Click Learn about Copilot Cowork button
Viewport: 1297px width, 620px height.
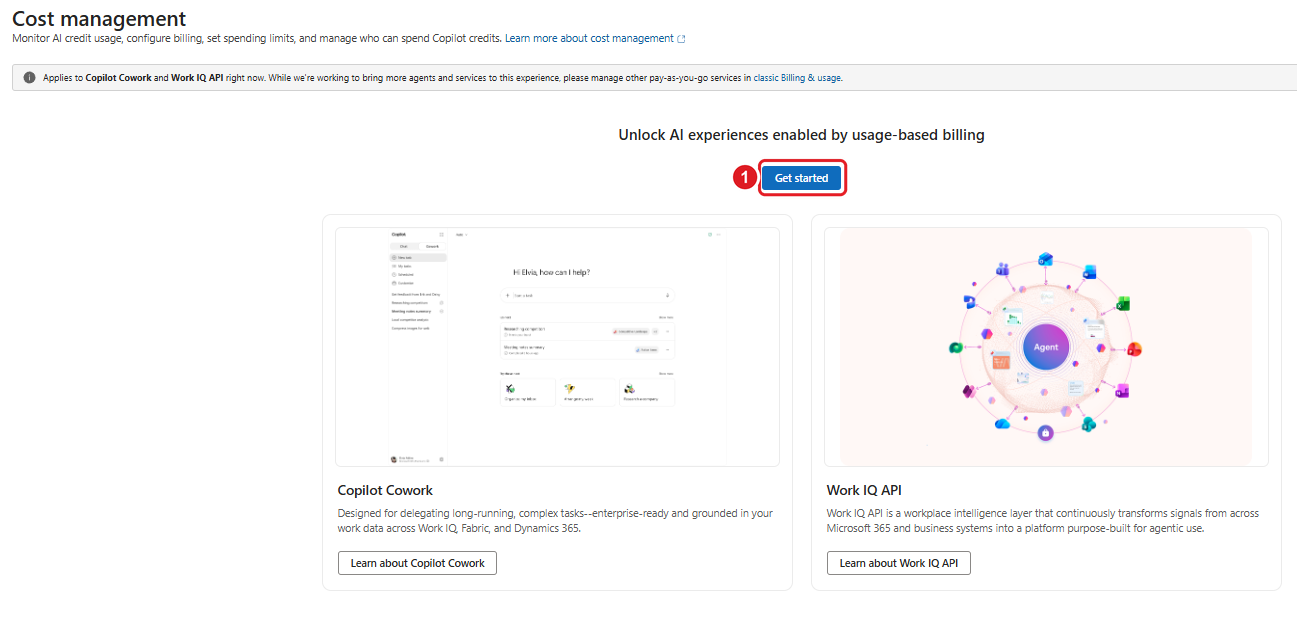tap(417, 563)
